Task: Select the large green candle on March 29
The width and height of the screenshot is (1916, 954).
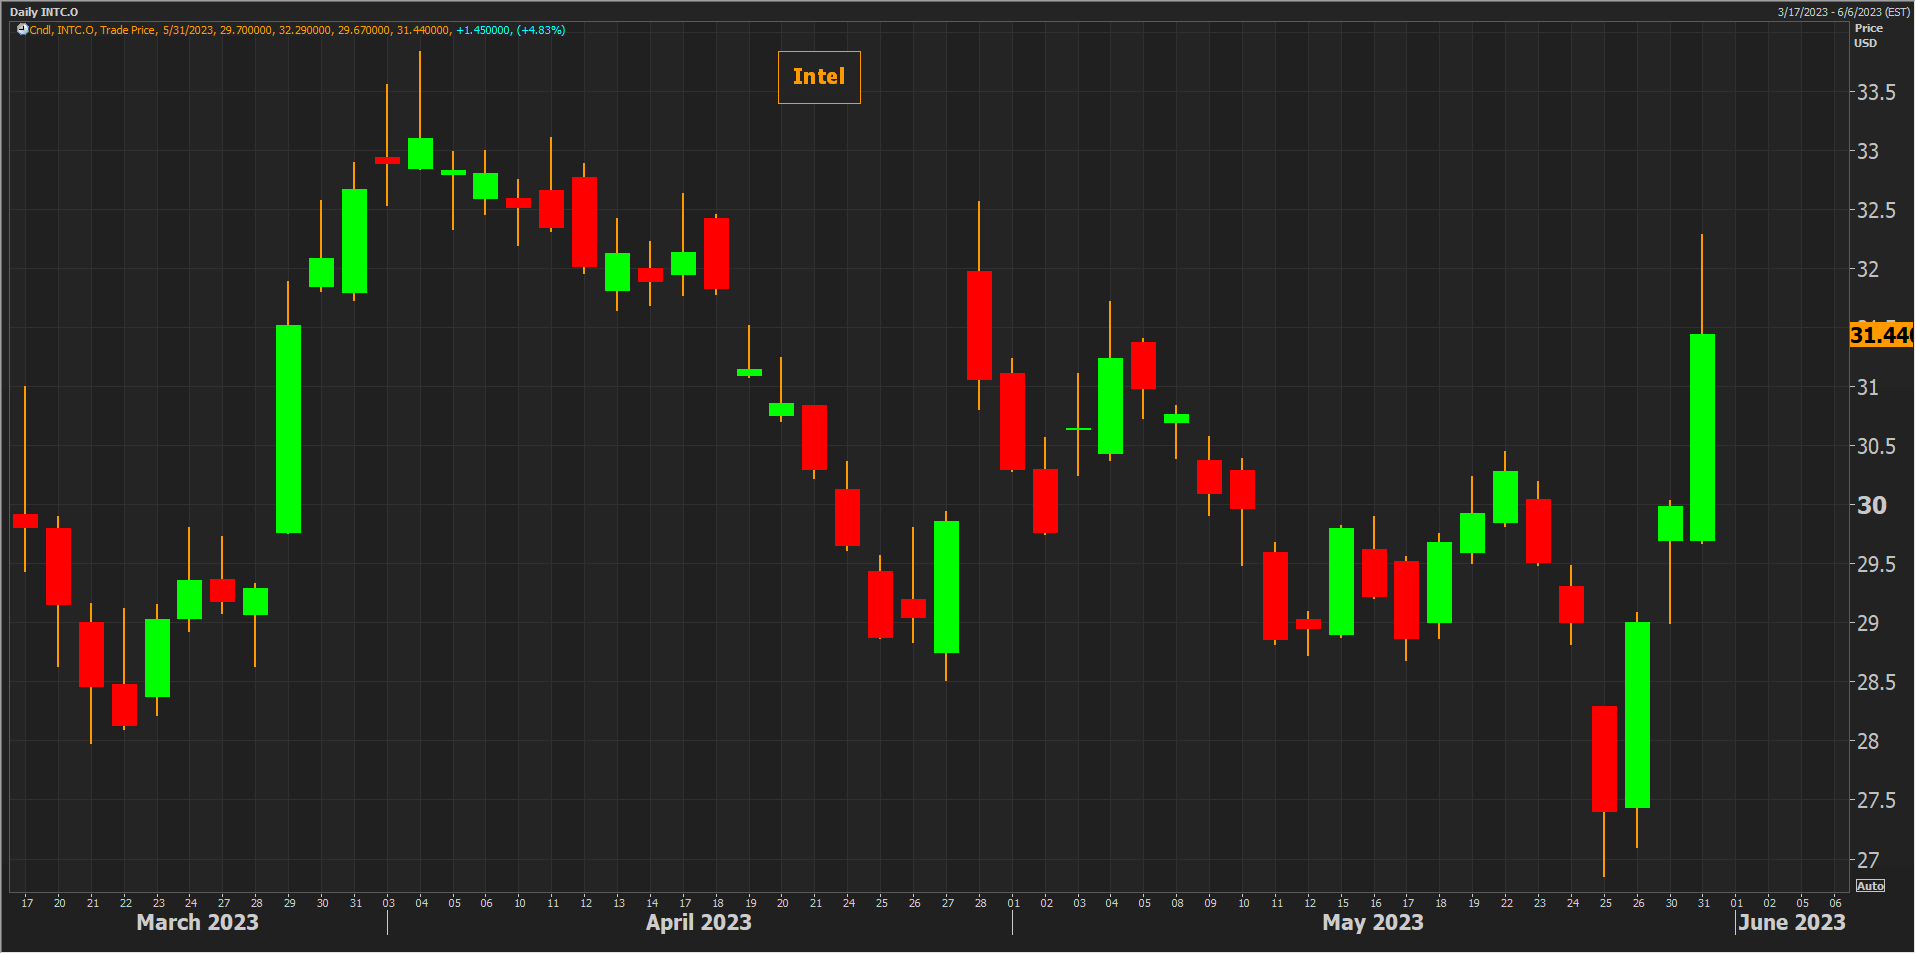Action: 288,428
